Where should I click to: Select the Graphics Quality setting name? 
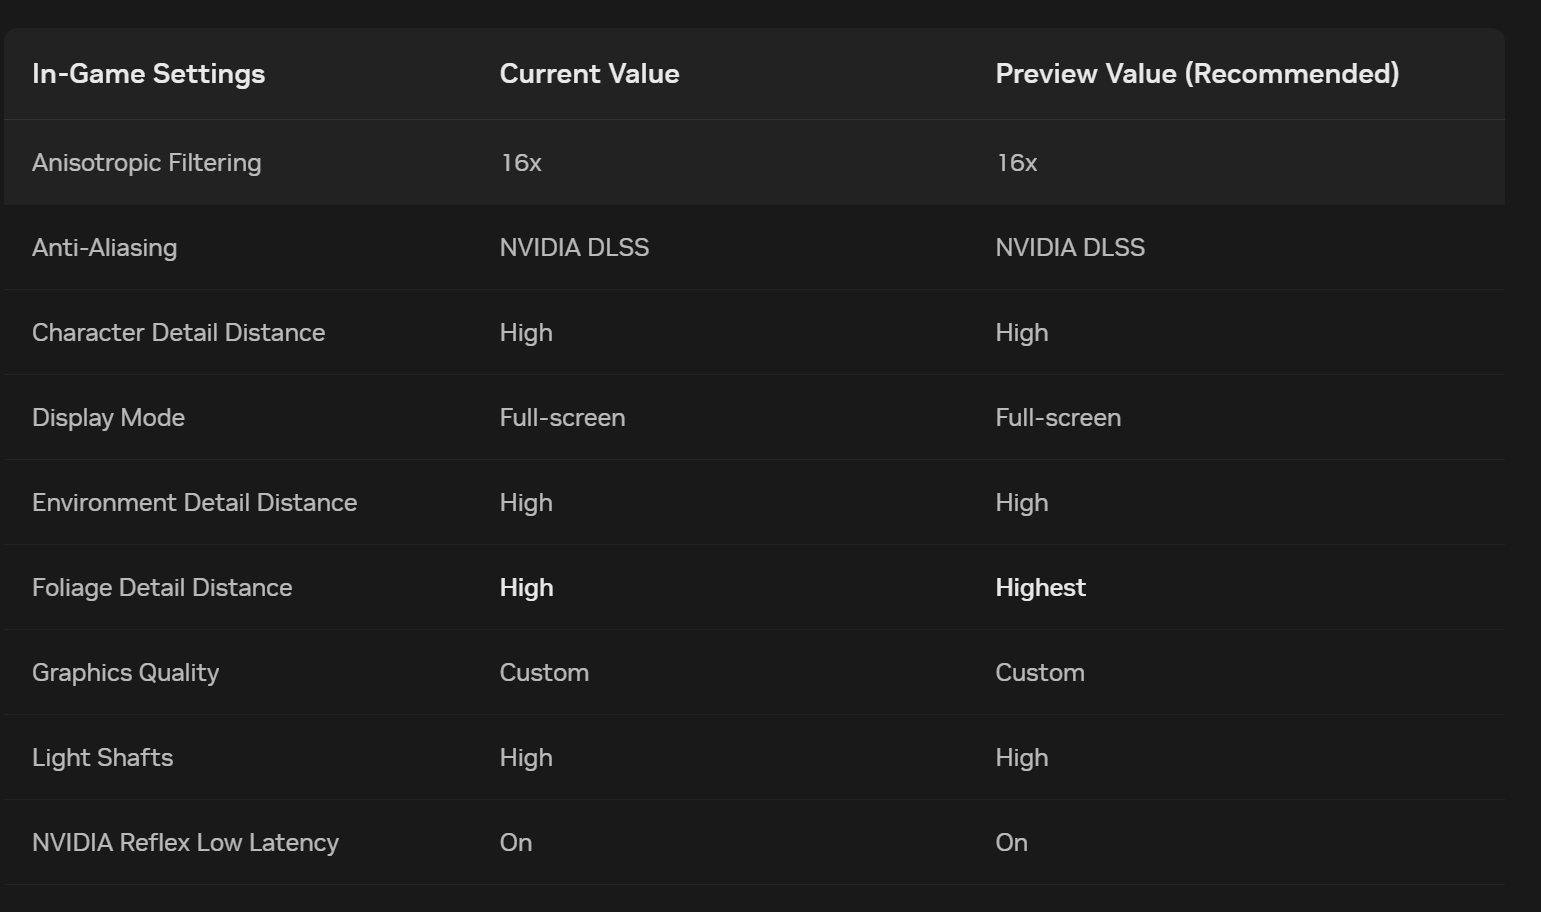125,673
